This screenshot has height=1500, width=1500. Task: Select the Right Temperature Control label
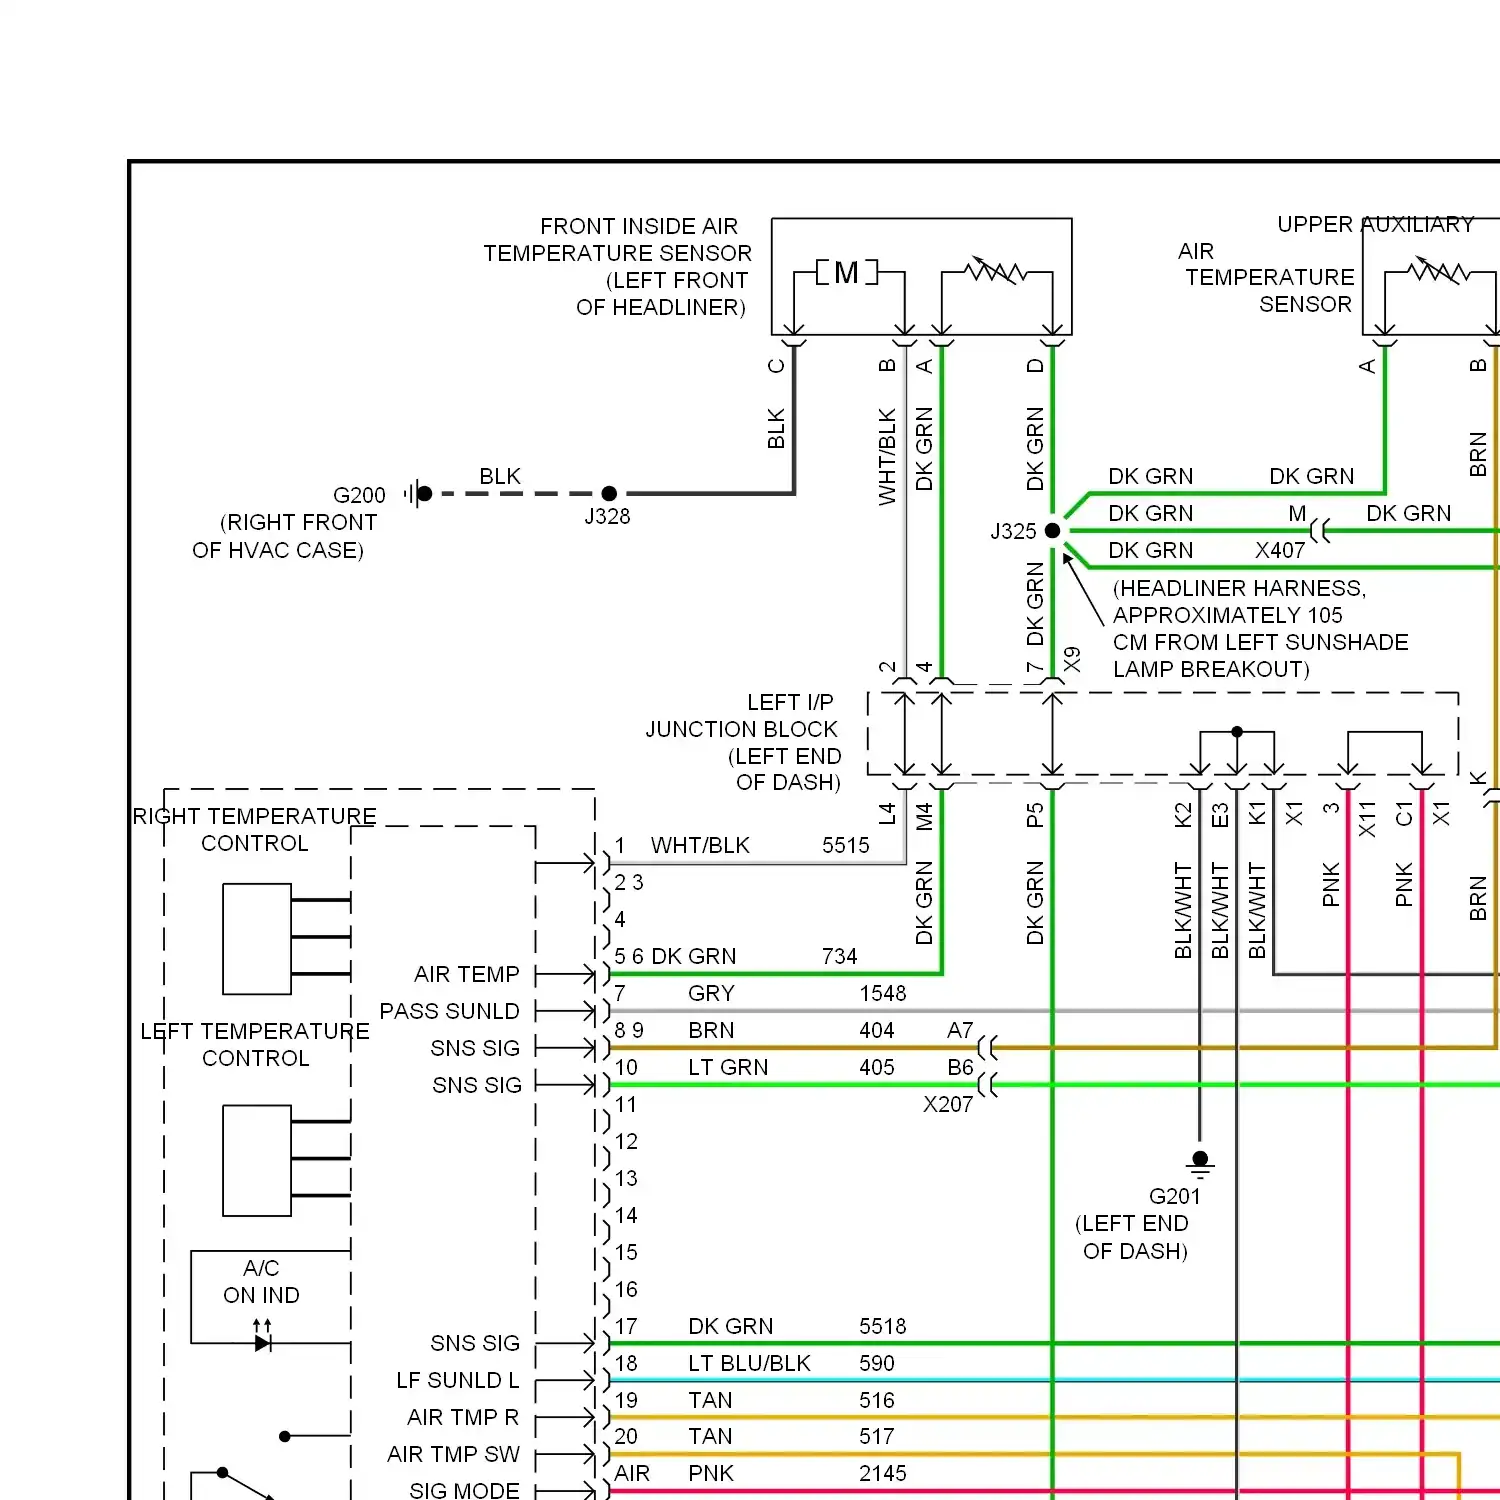(255, 830)
